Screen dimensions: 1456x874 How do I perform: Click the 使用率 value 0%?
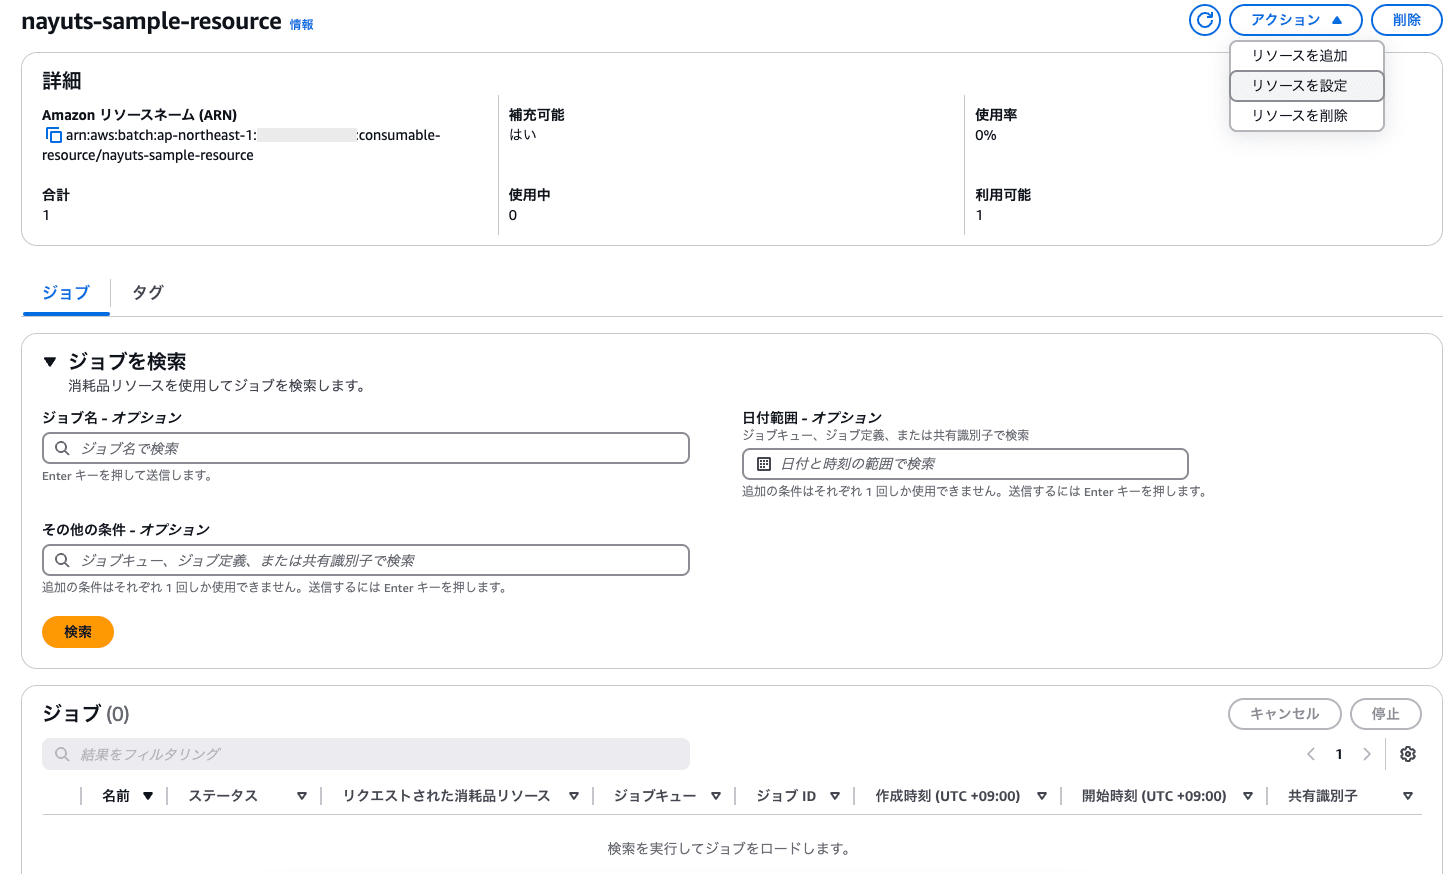click(x=986, y=135)
